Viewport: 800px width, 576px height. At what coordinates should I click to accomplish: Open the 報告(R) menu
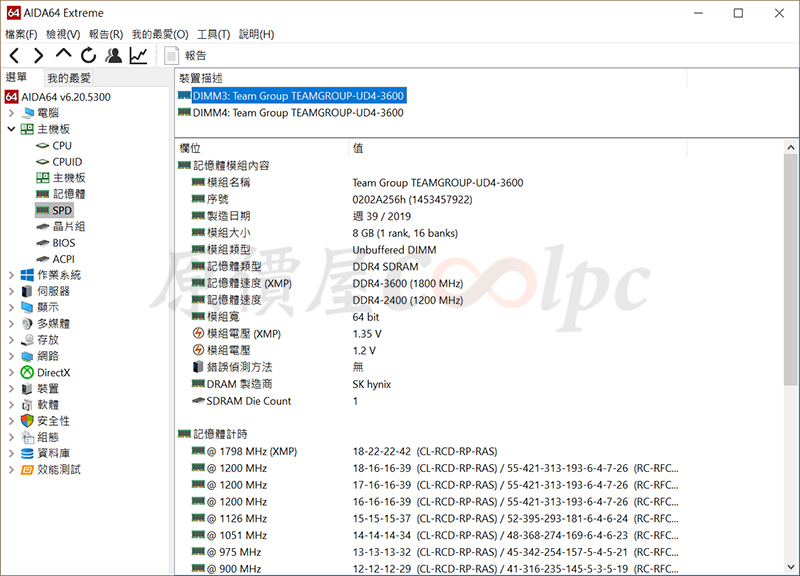point(106,34)
